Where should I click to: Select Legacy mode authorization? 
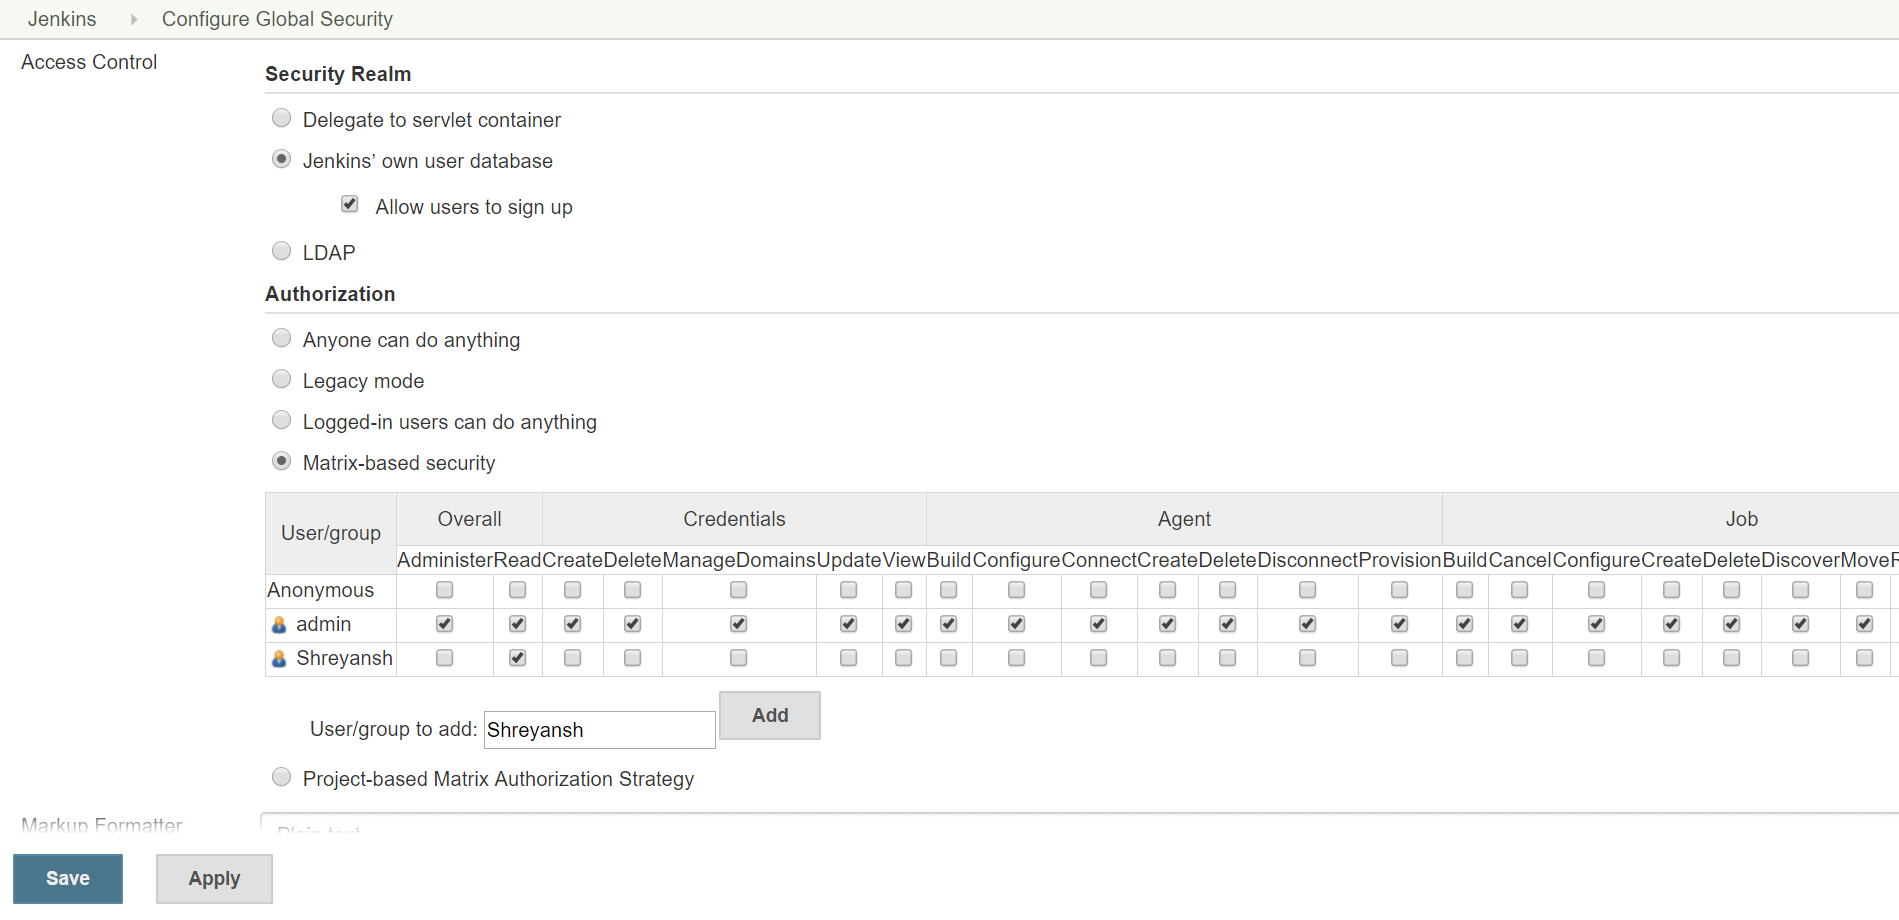coord(282,379)
